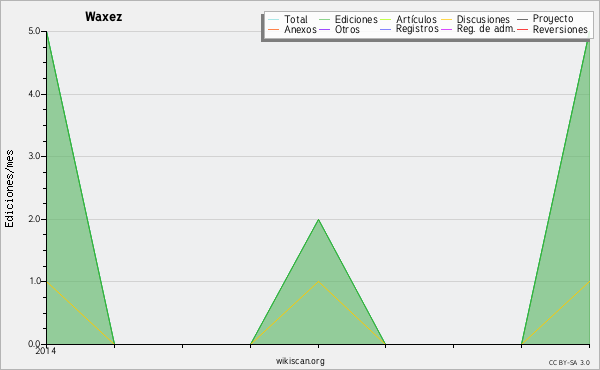Click the Ediciones/mes y-axis title

pos(9,189)
